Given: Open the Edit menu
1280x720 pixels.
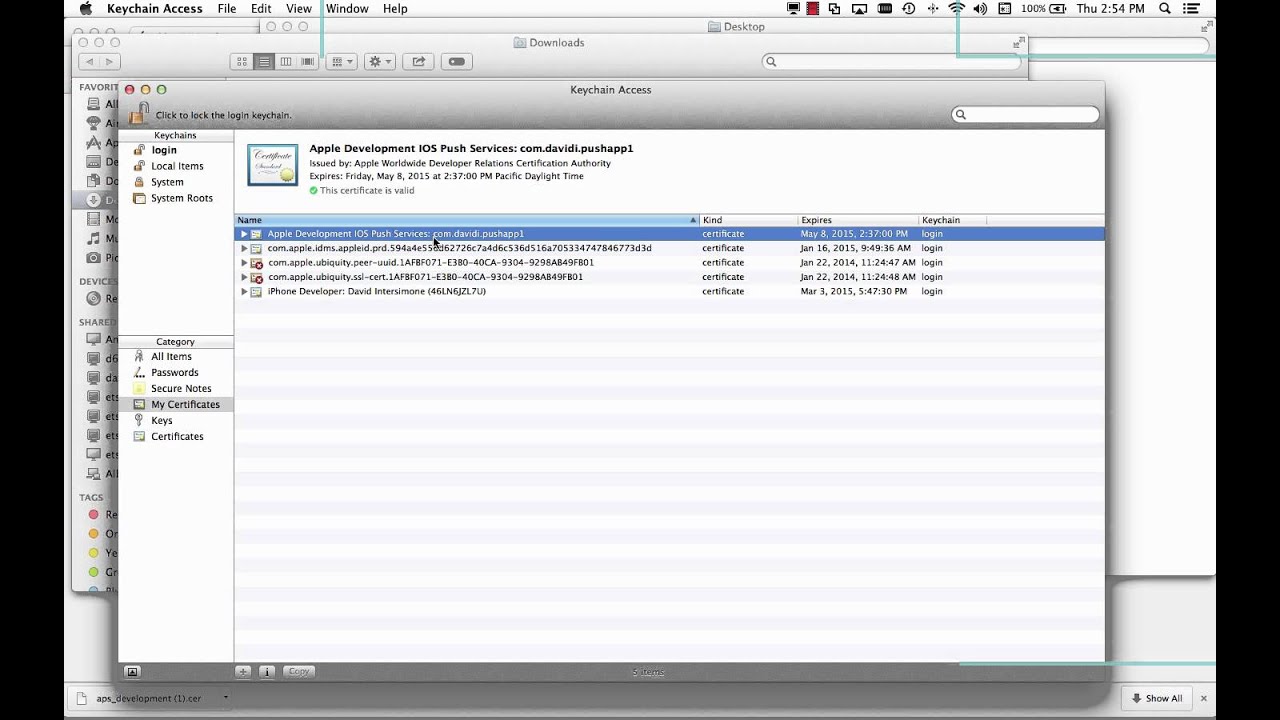Looking at the screenshot, I should point(261,8).
